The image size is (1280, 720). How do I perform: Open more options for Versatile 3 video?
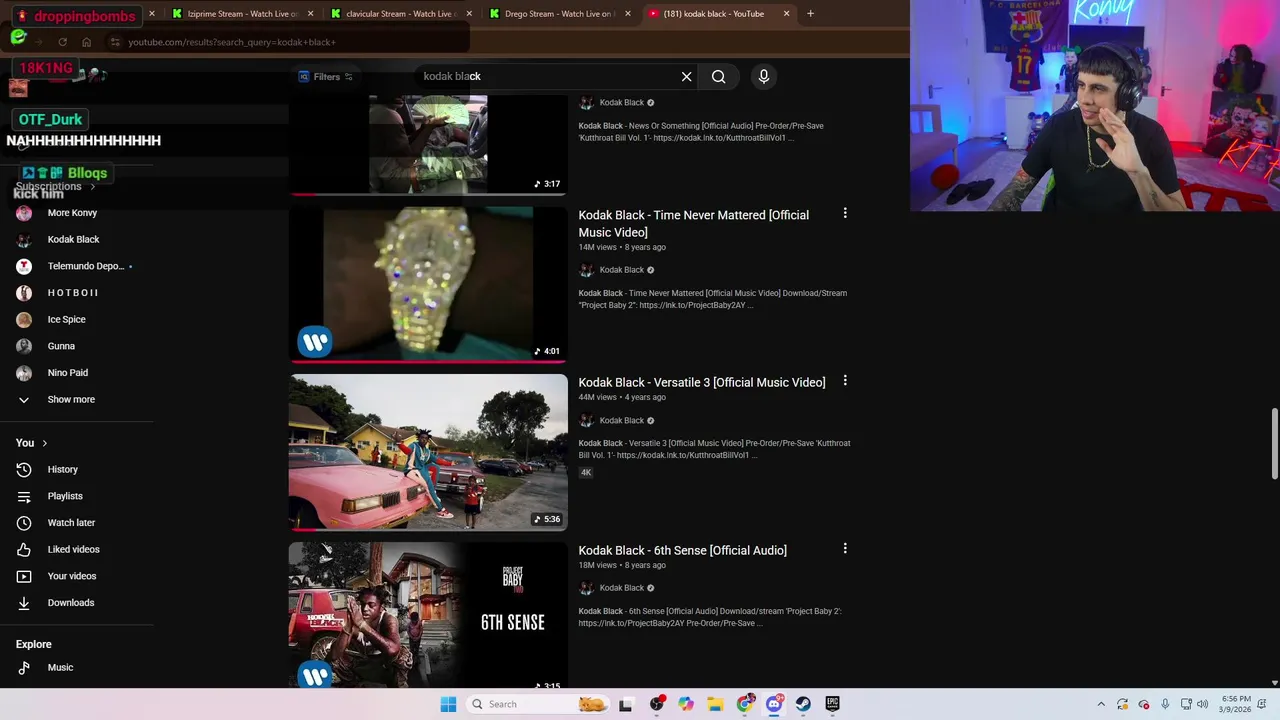[x=845, y=381]
